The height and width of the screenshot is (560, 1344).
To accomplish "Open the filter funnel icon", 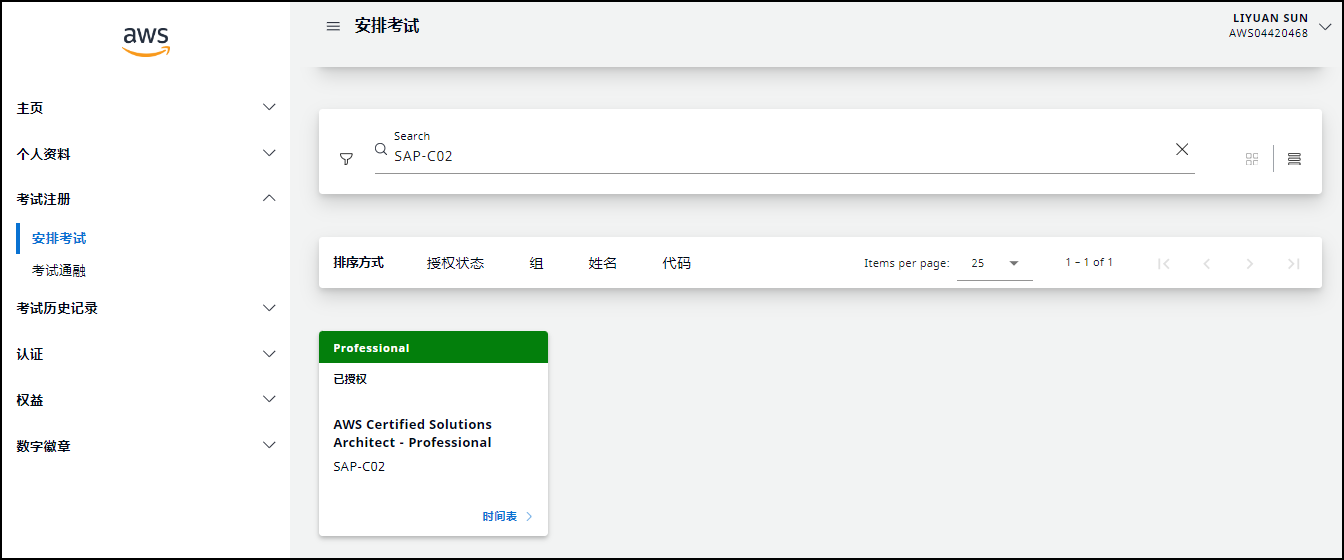I will click(x=346, y=159).
